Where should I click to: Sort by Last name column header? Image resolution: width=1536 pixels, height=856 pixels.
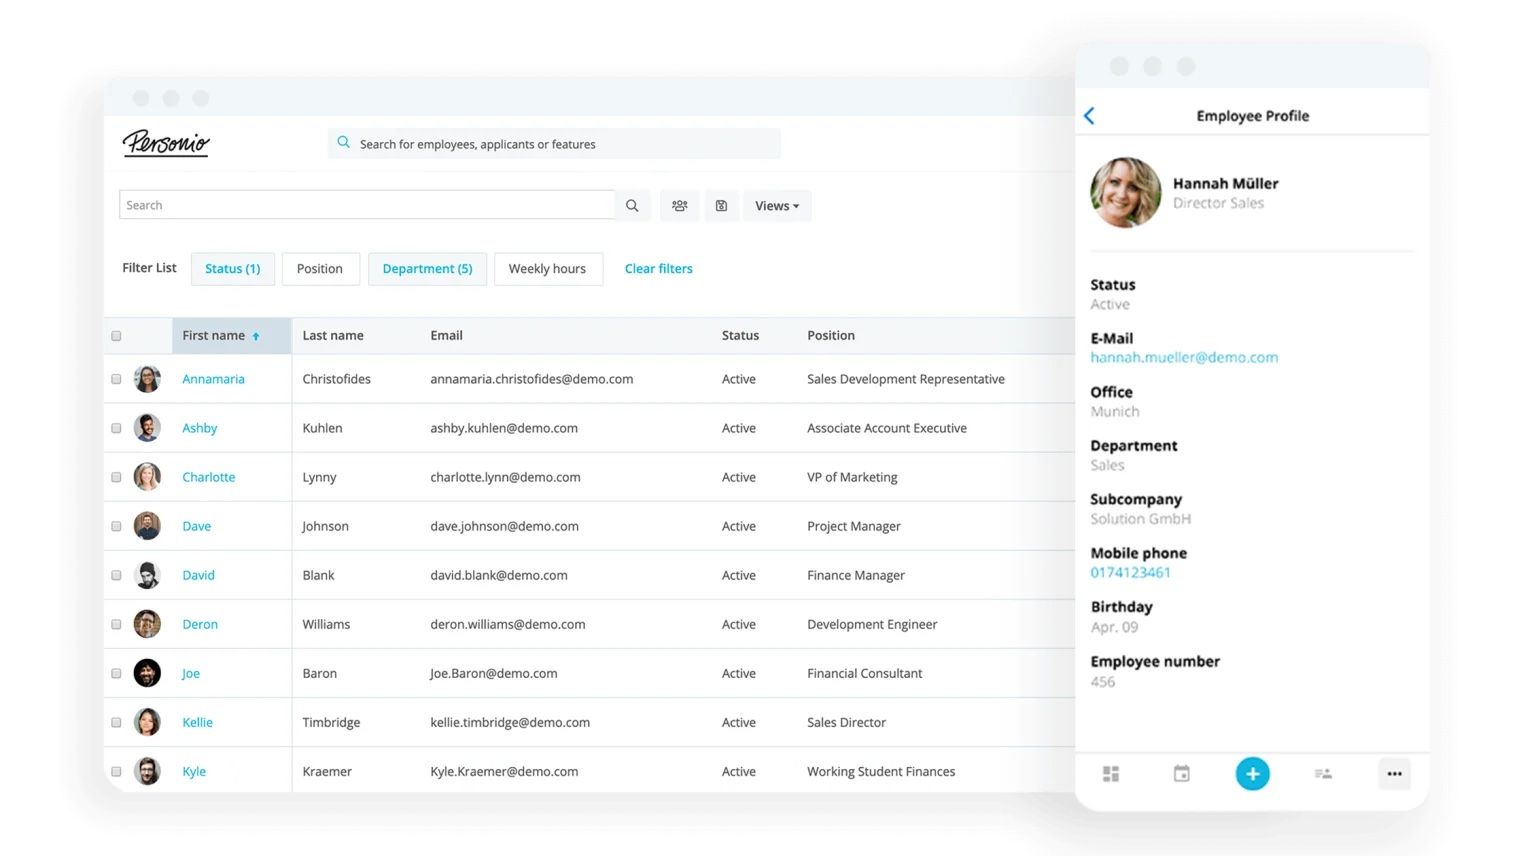[x=333, y=336]
